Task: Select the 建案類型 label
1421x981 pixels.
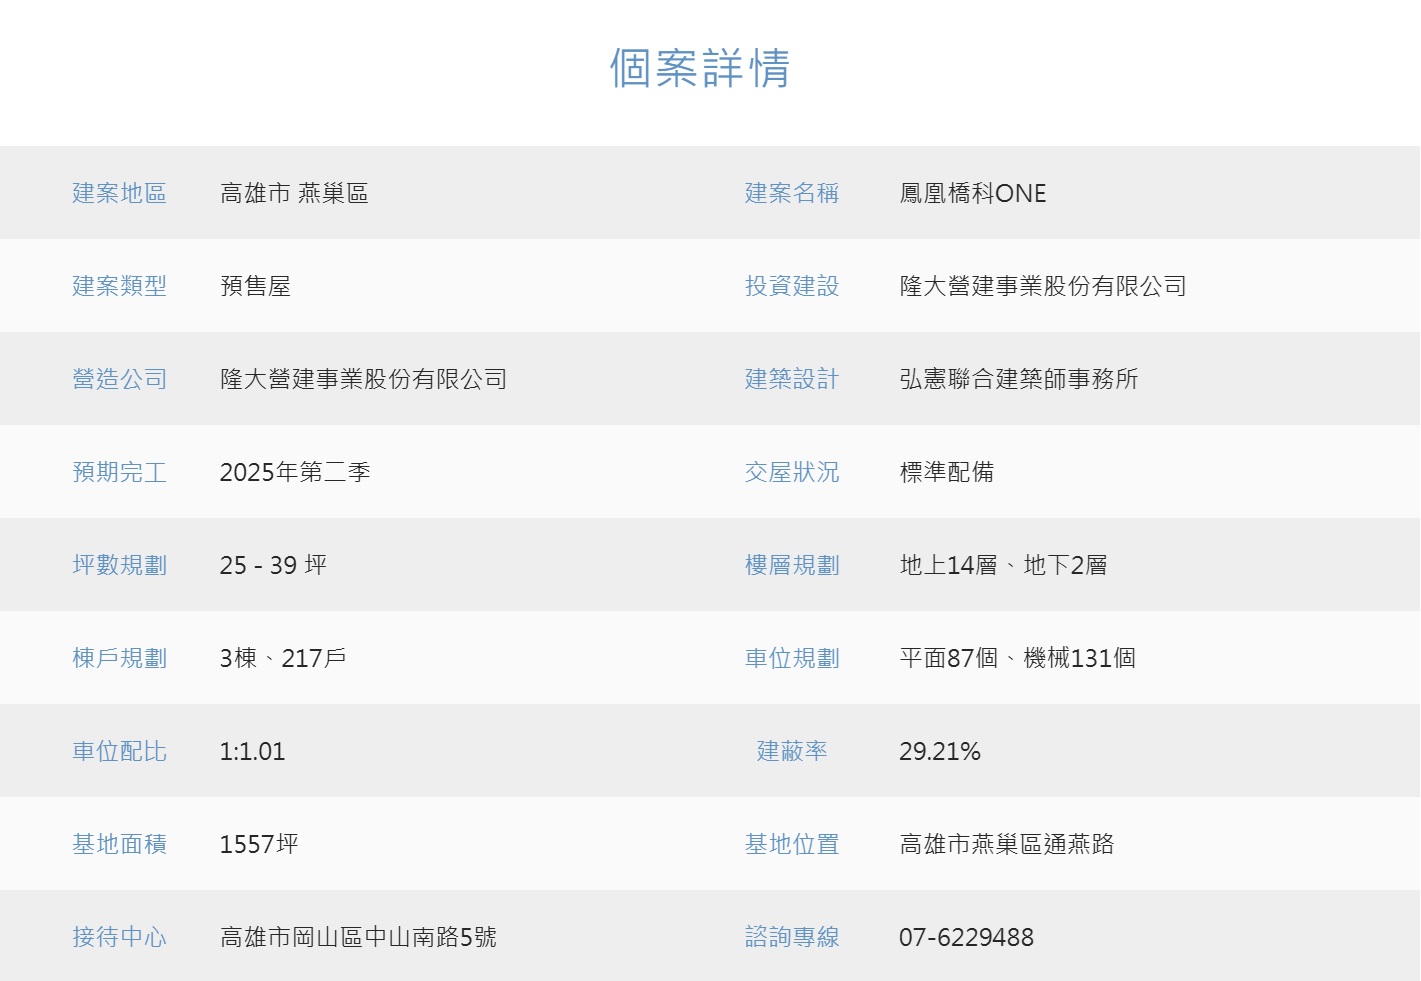Action: coord(119,286)
